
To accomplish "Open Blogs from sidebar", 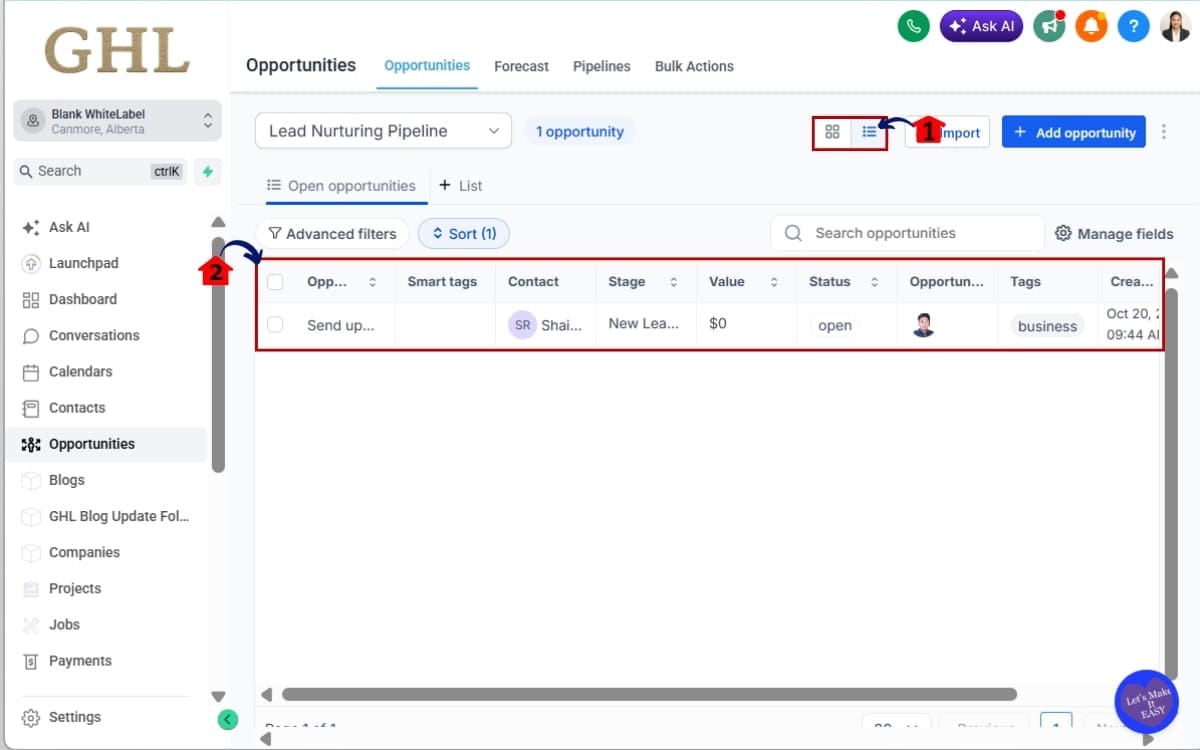I will point(66,480).
